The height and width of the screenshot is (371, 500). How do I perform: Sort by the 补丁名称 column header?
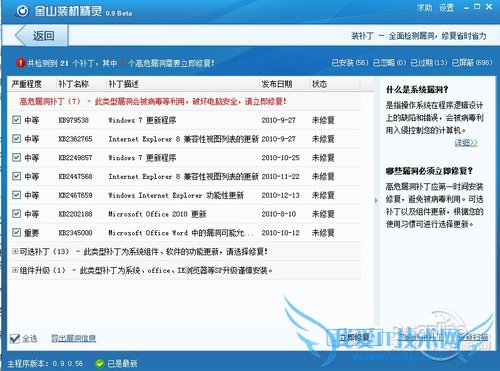coord(74,84)
